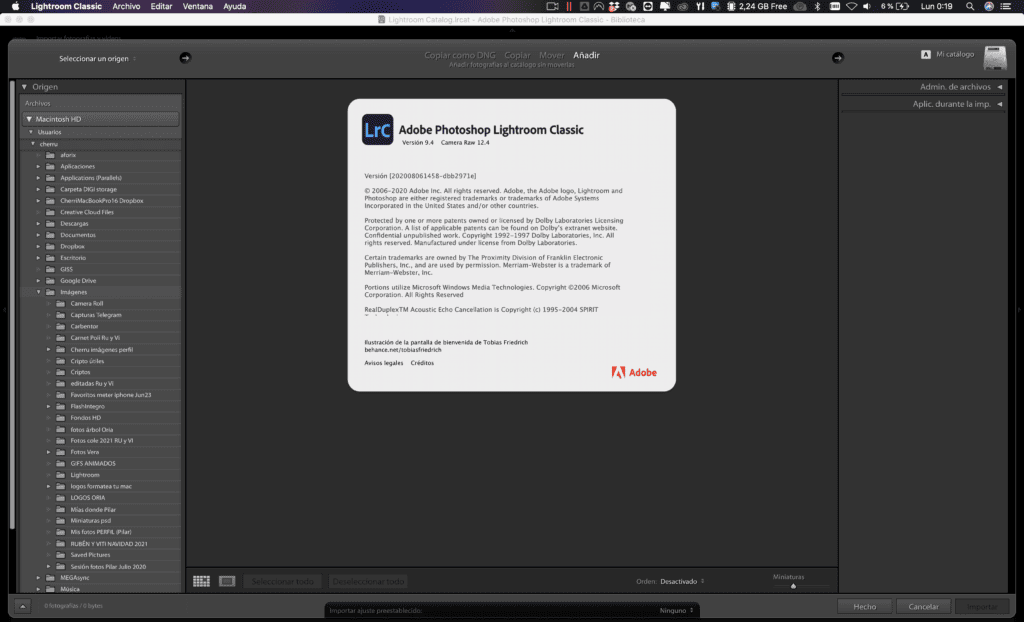Screen dimensions: 1024x622
Task: Open Avisos legales link in About dialog
Action: [384, 363]
